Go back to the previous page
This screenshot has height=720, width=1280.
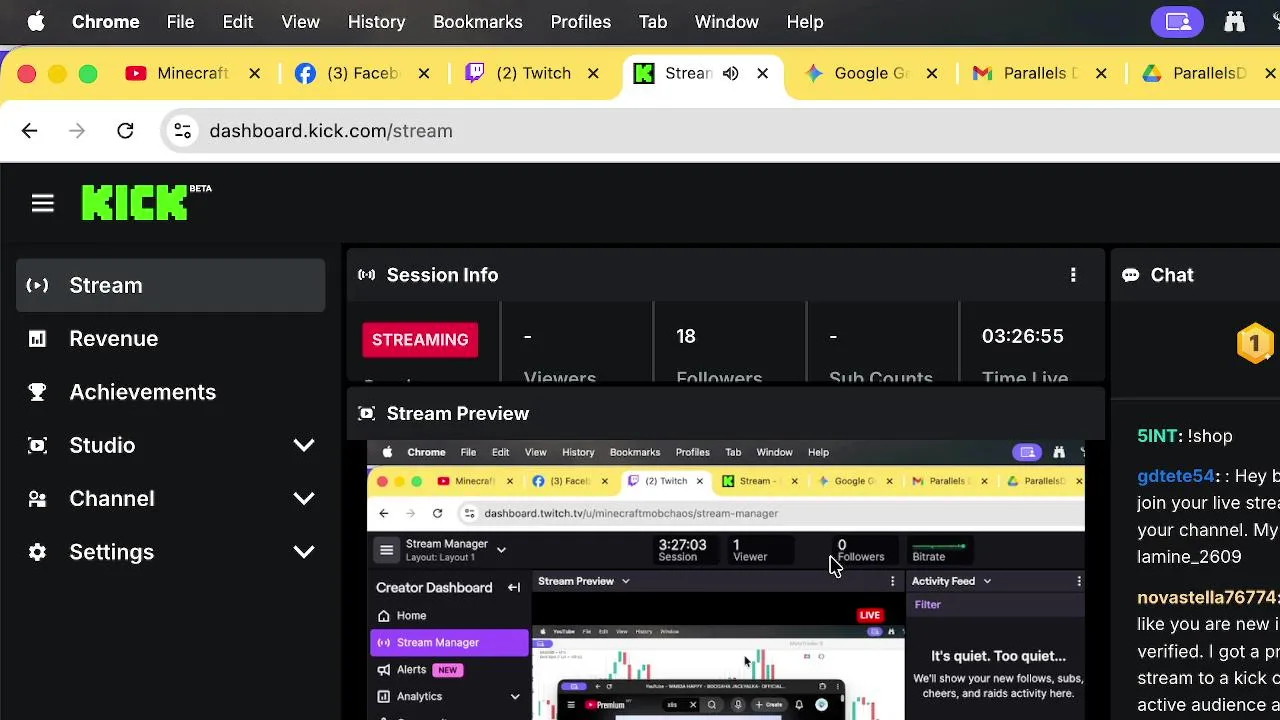[29, 131]
